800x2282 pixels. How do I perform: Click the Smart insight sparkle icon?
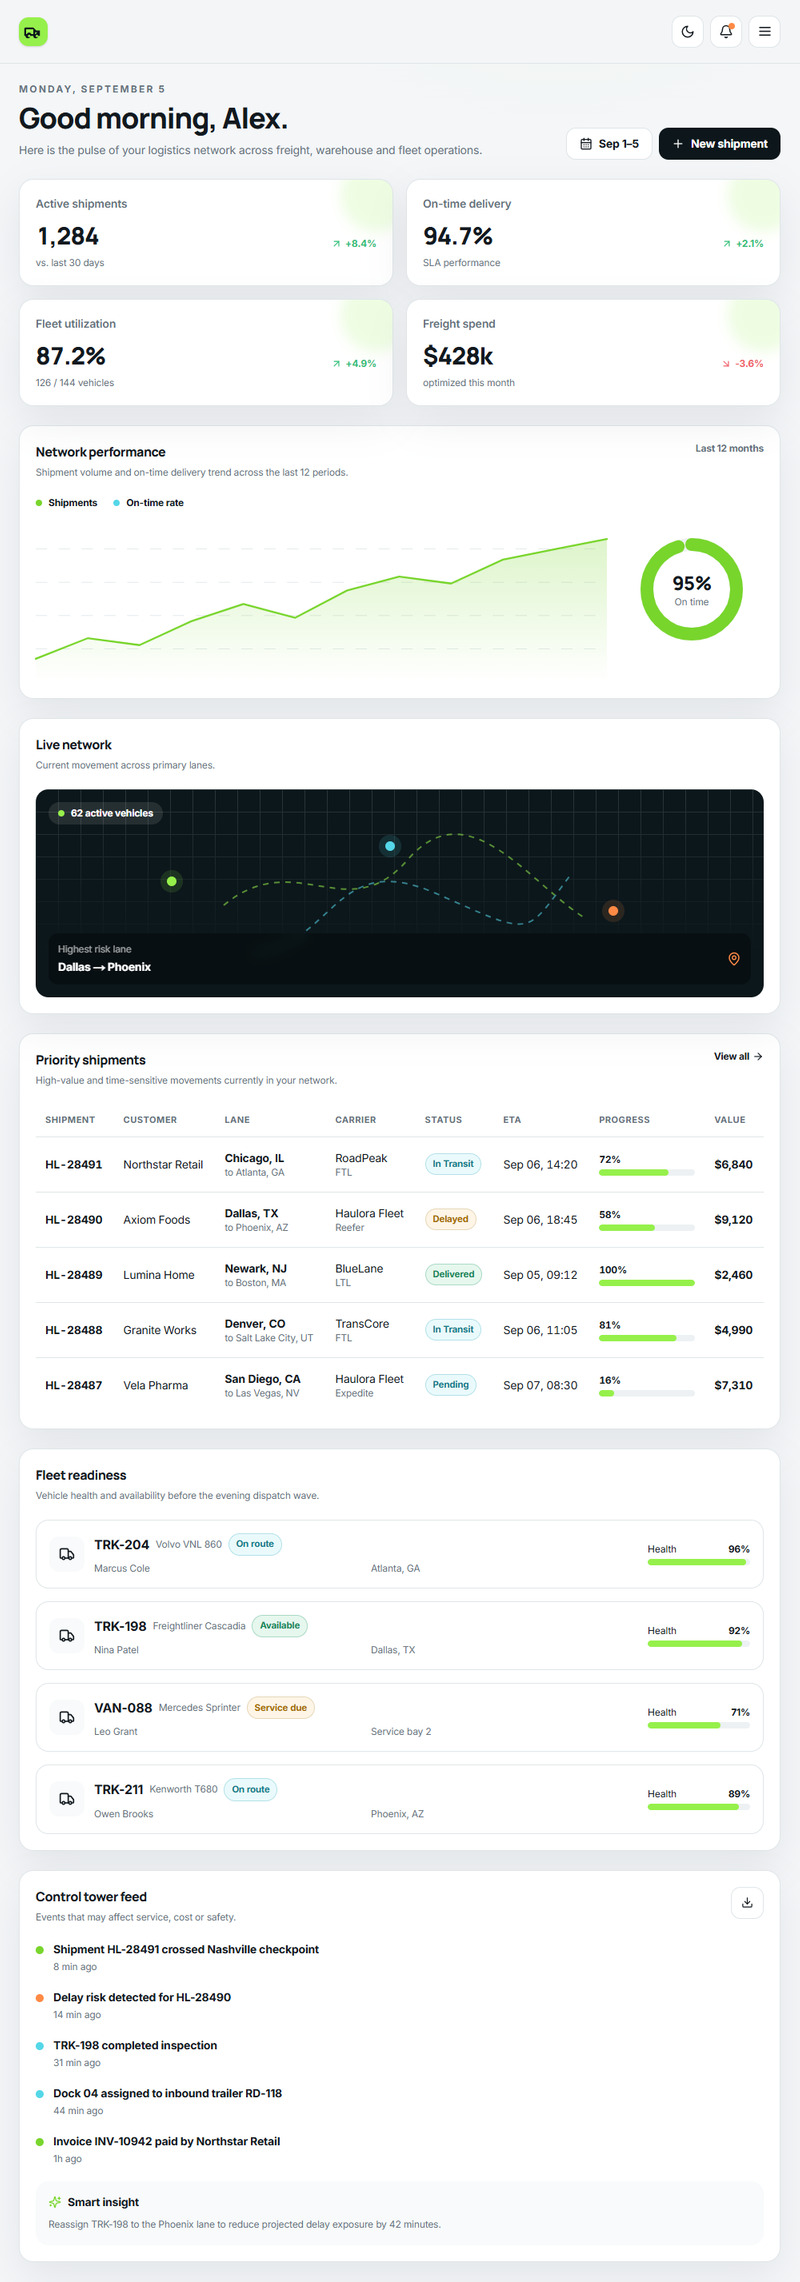(x=55, y=2202)
